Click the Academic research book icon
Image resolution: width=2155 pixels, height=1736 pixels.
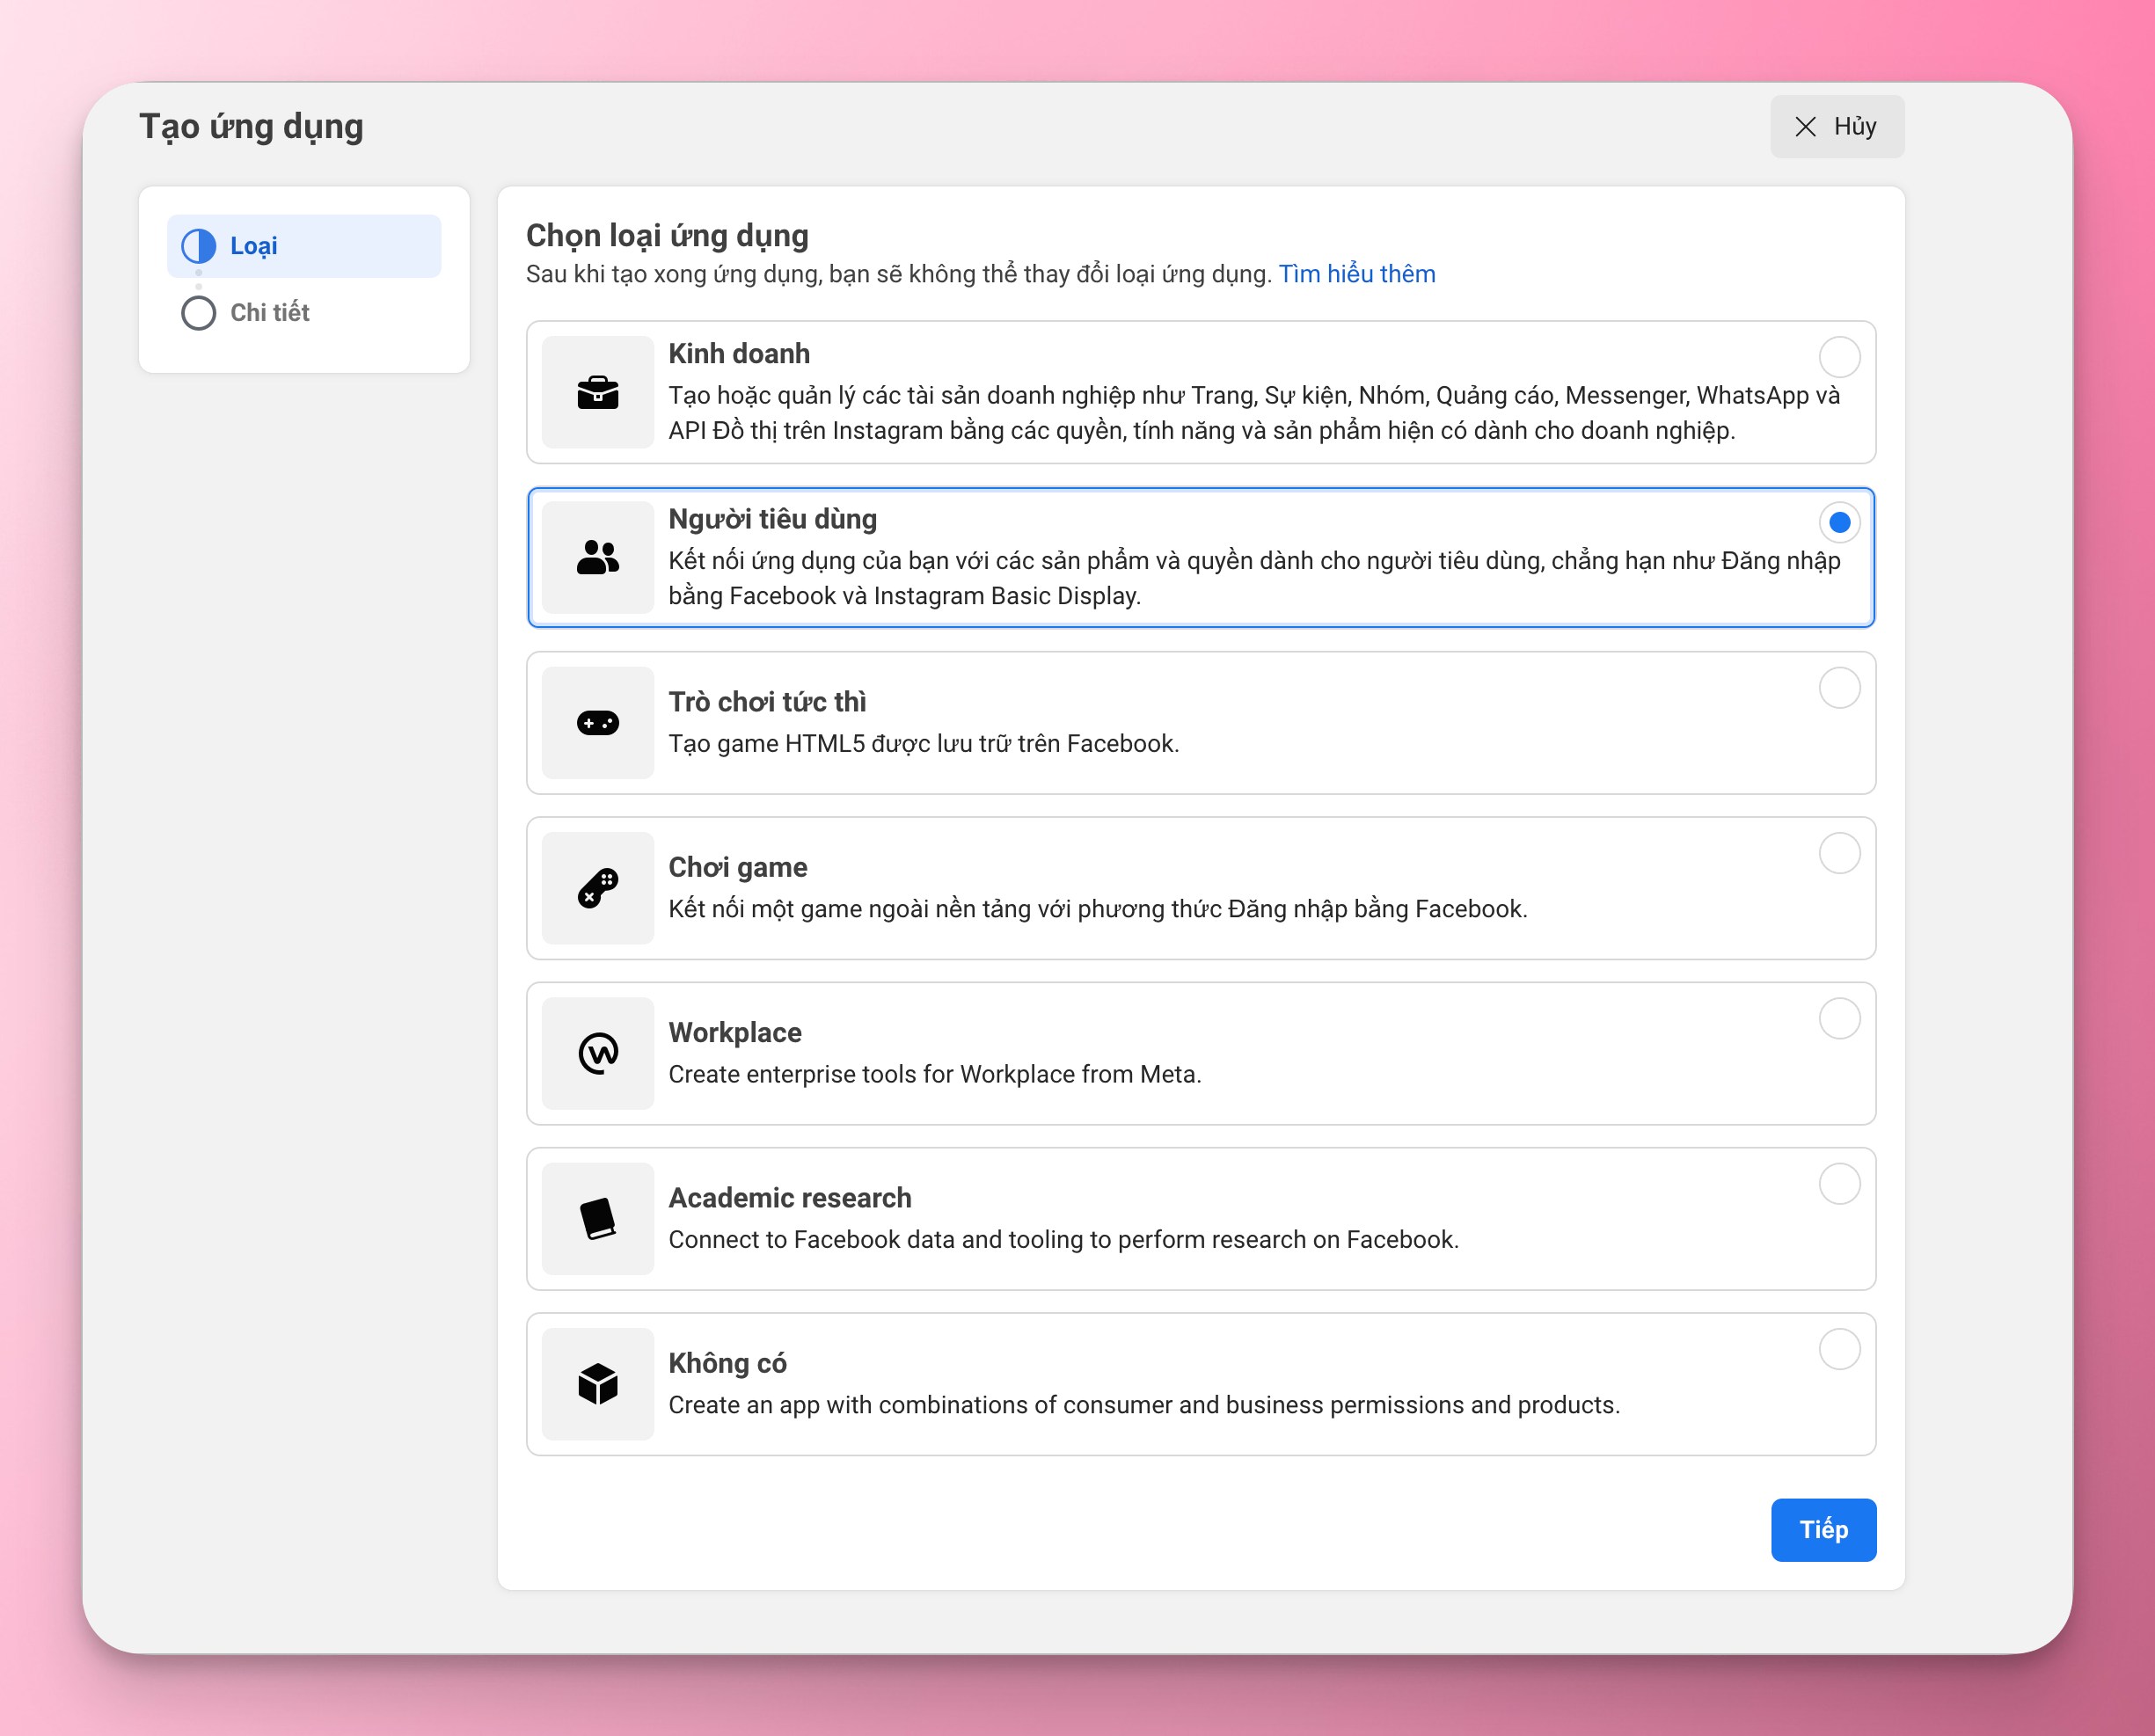point(597,1218)
